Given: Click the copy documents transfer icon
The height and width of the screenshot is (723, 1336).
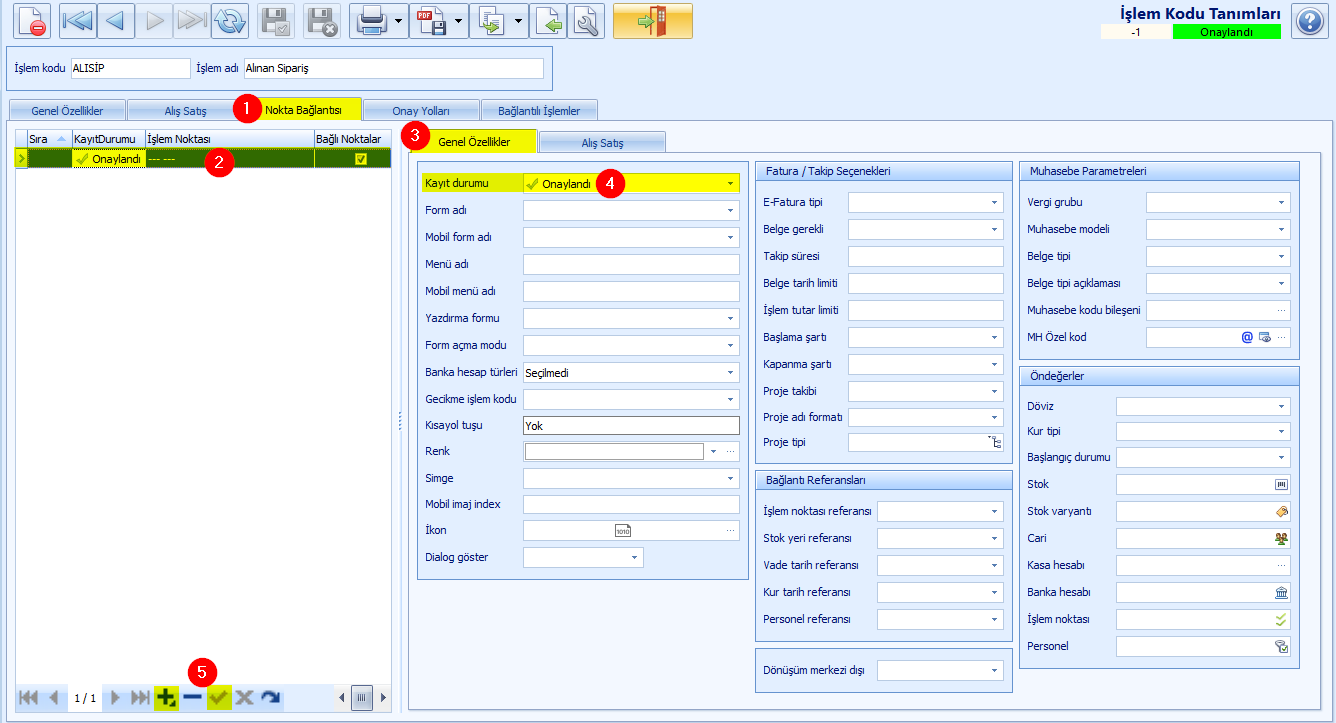Looking at the screenshot, I should [492, 21].
